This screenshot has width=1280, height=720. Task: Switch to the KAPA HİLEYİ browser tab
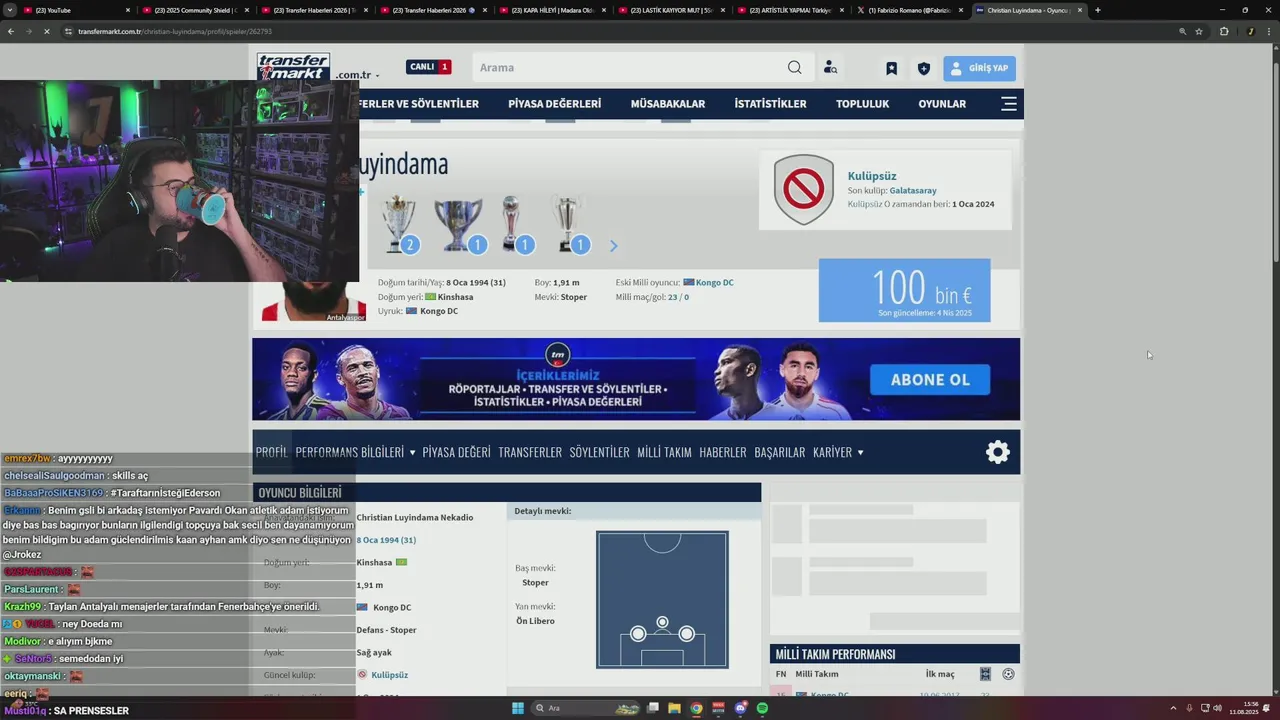(x=550, y=10)
